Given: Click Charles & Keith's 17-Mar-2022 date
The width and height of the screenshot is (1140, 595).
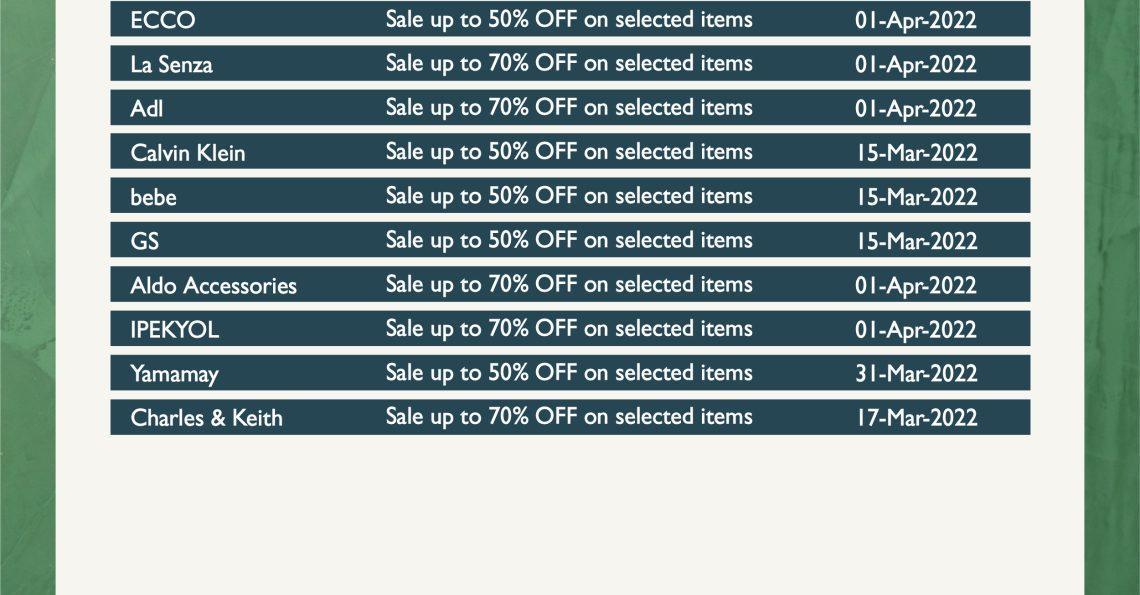Looking at the screenshot, I should click(916, 418).
